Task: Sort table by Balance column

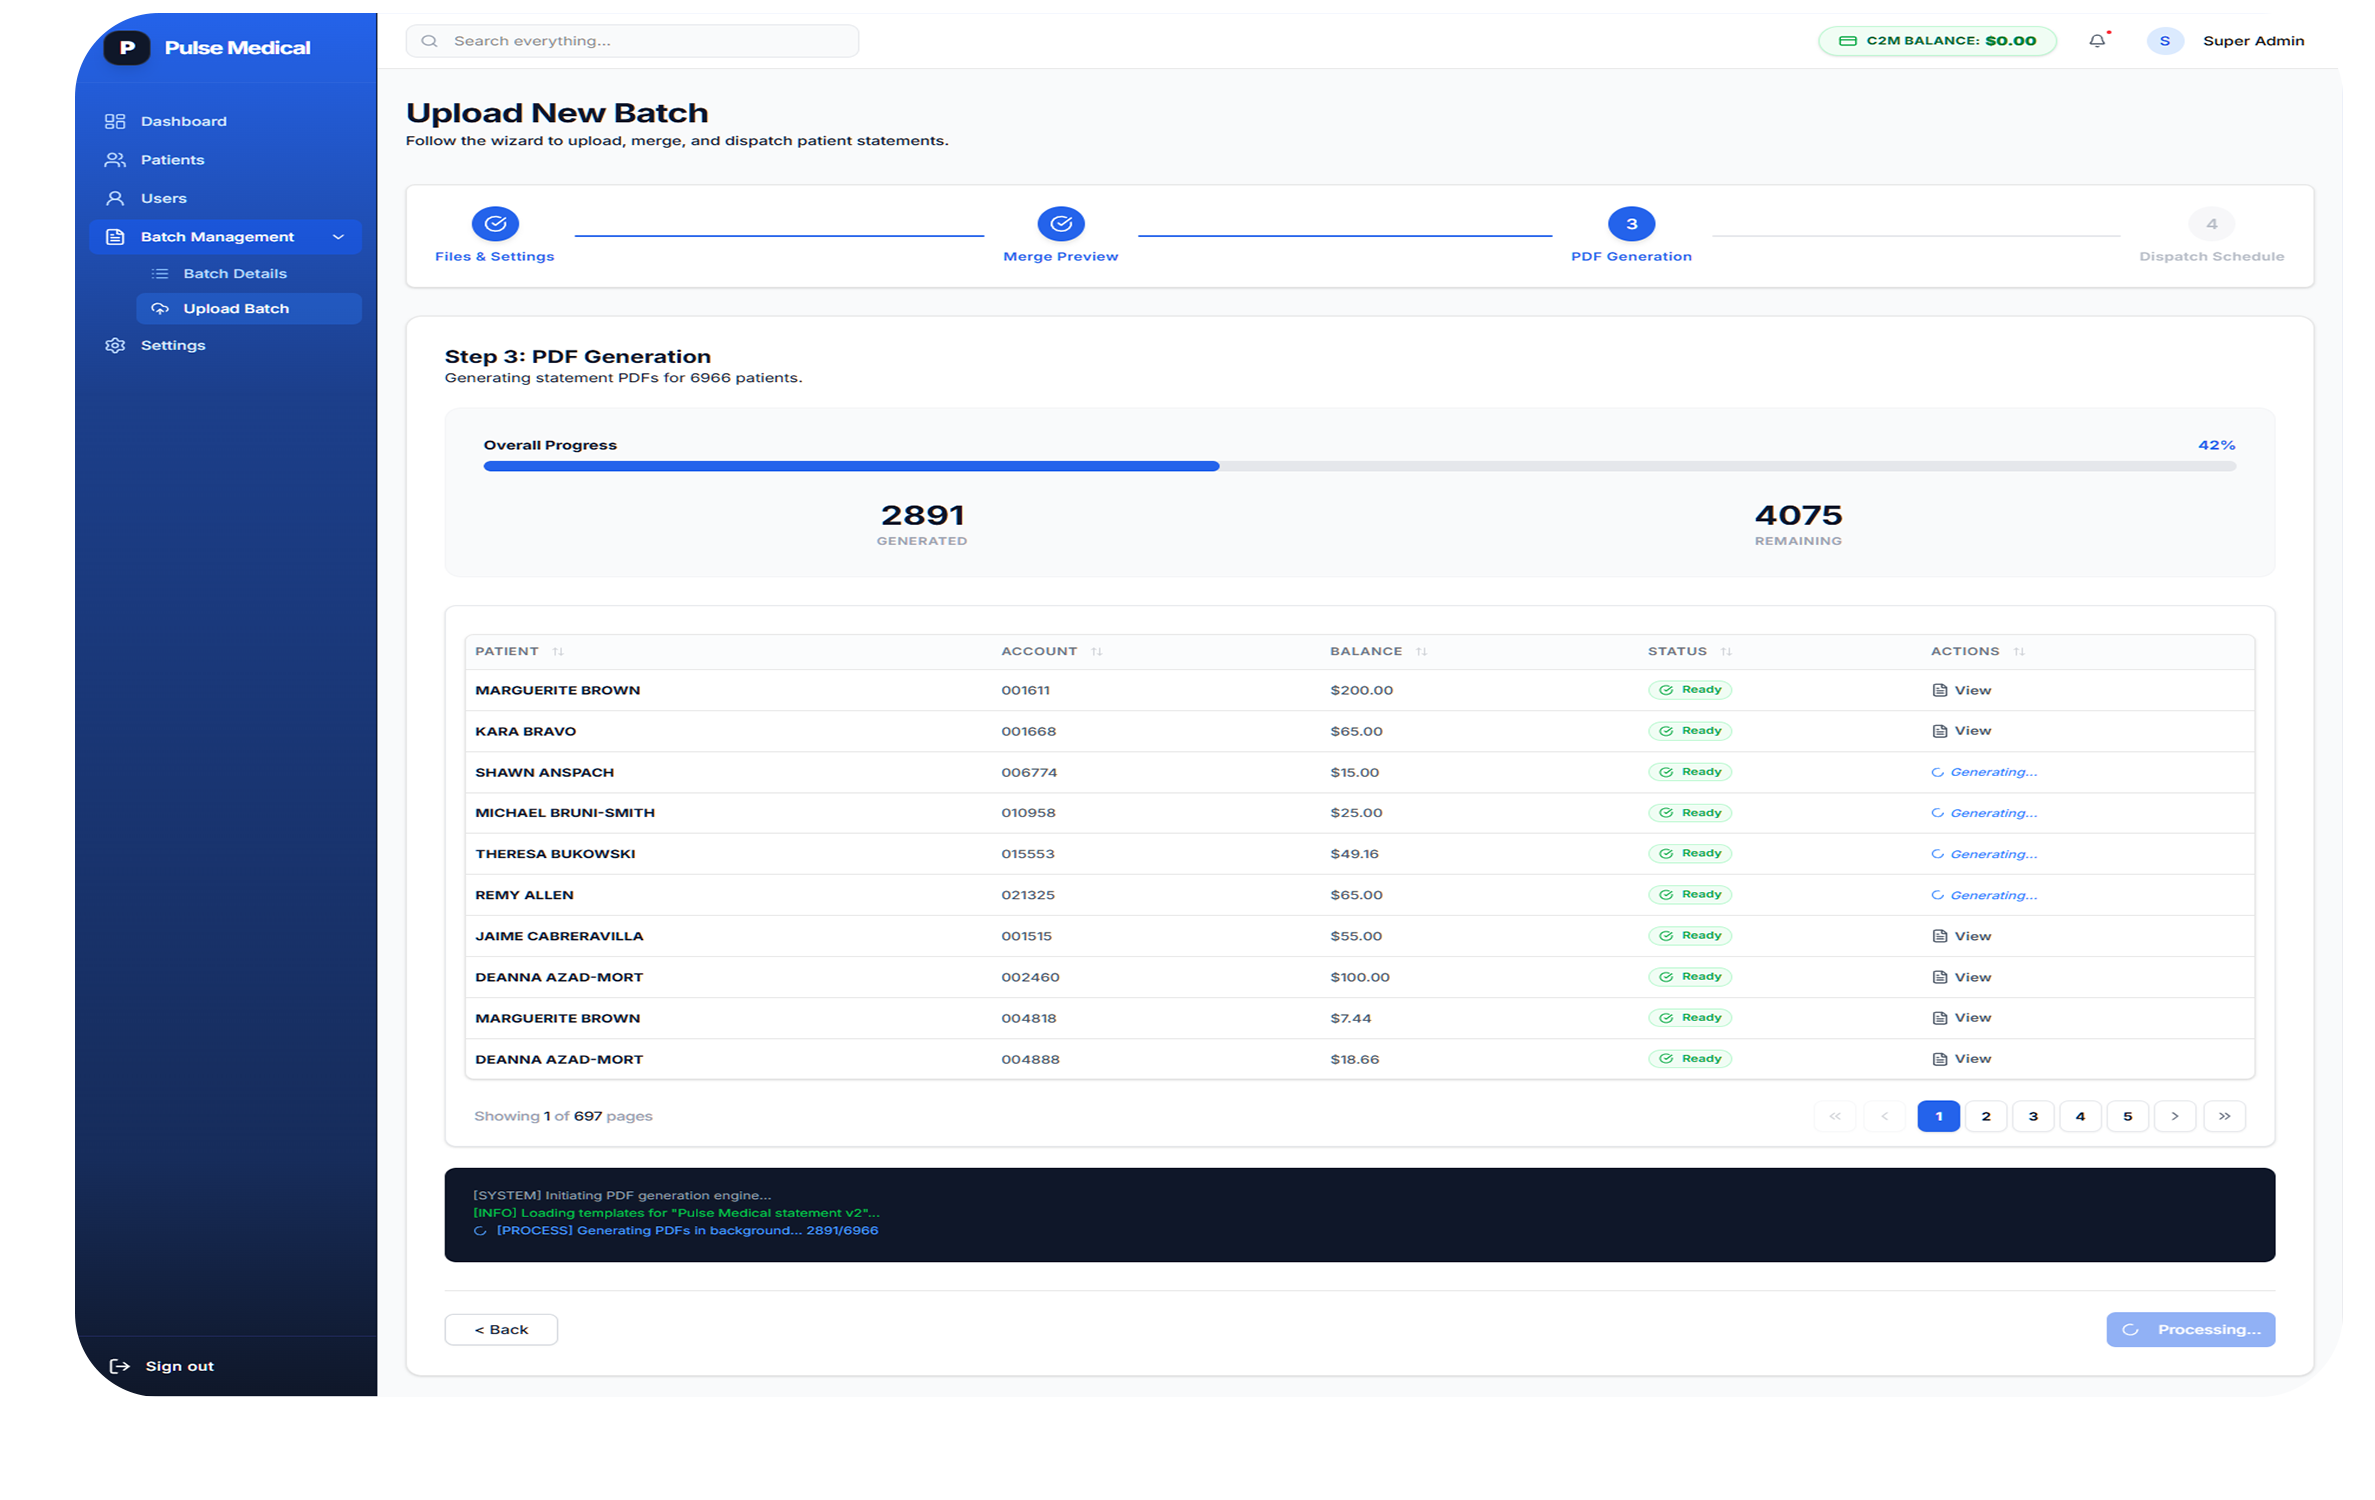Action: point(1421,652)
